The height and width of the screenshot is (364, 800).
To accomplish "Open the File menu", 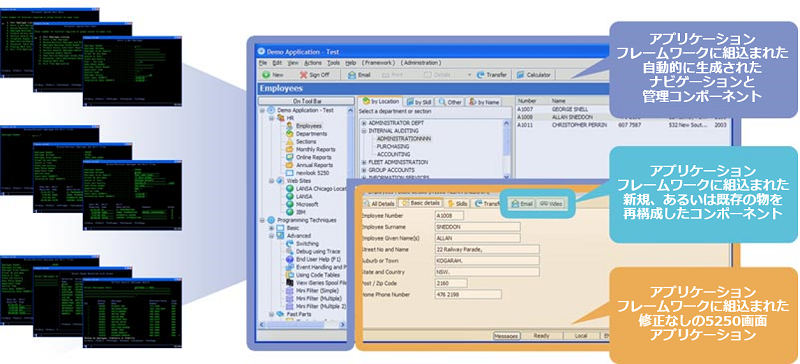I will click(x=263, y=62).
